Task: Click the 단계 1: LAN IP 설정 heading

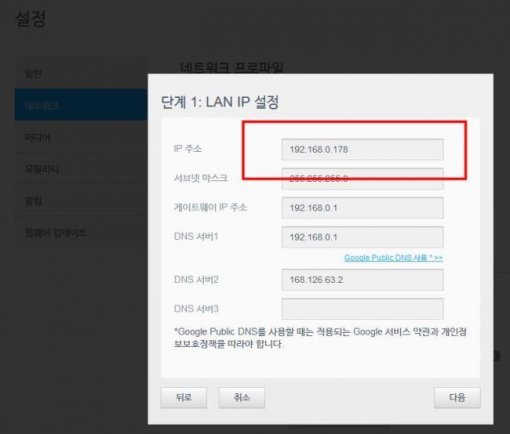Action: click(x=220, y=102)
